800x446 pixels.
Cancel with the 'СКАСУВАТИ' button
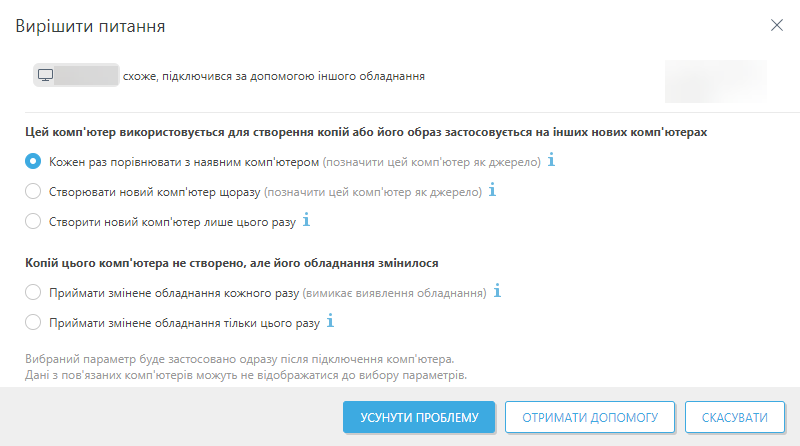coord(735,417)
